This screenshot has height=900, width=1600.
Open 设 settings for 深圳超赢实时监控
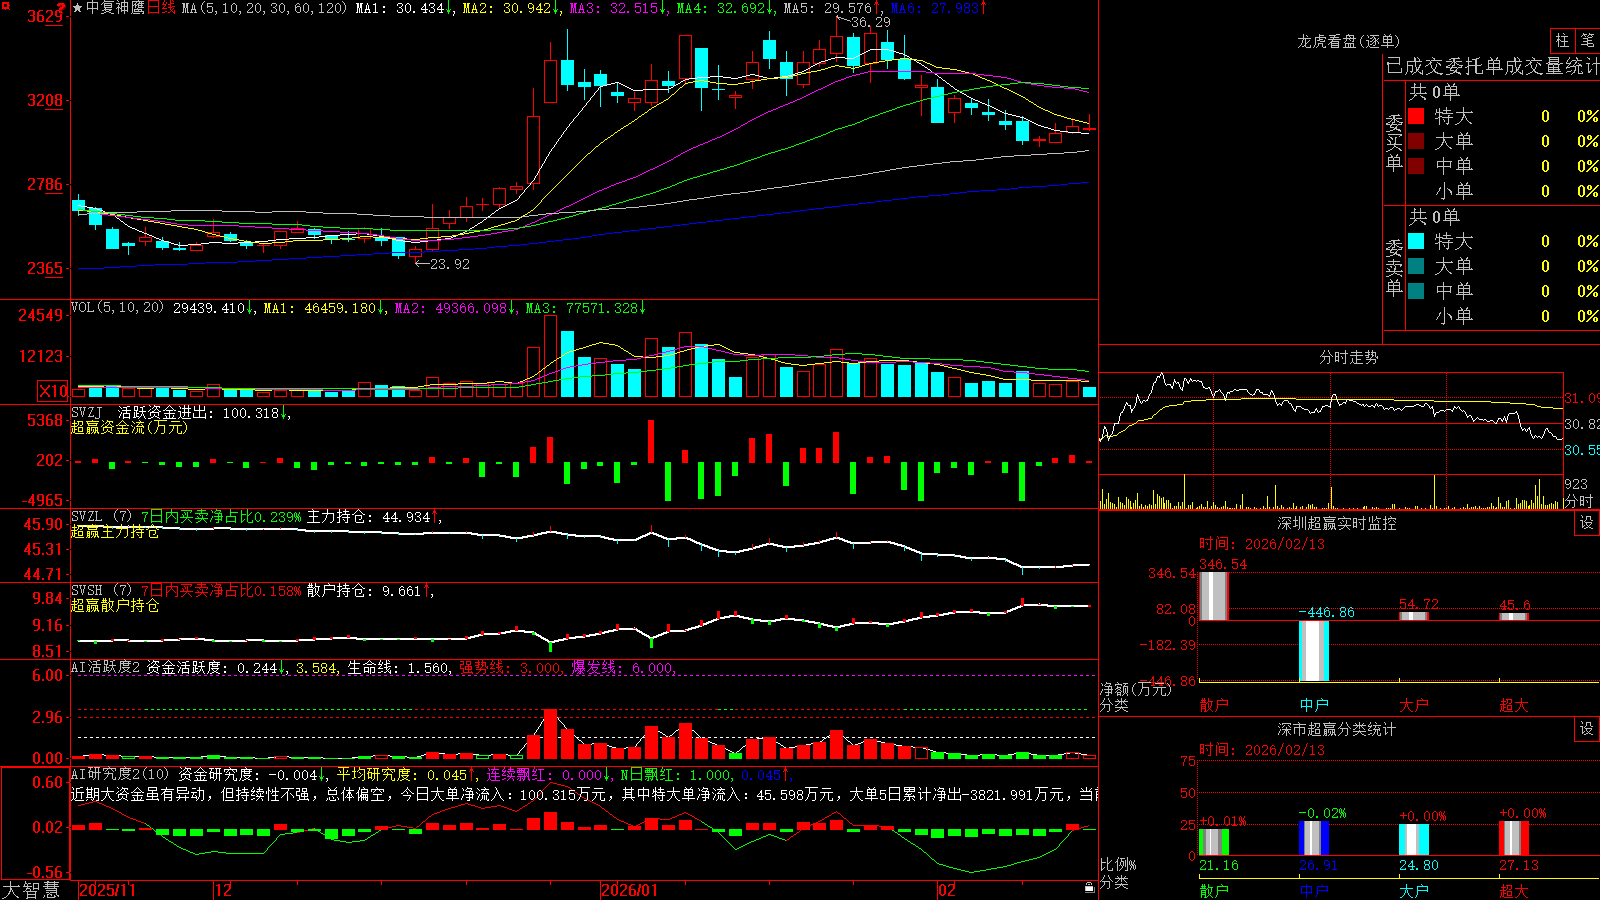[1587, 523]
